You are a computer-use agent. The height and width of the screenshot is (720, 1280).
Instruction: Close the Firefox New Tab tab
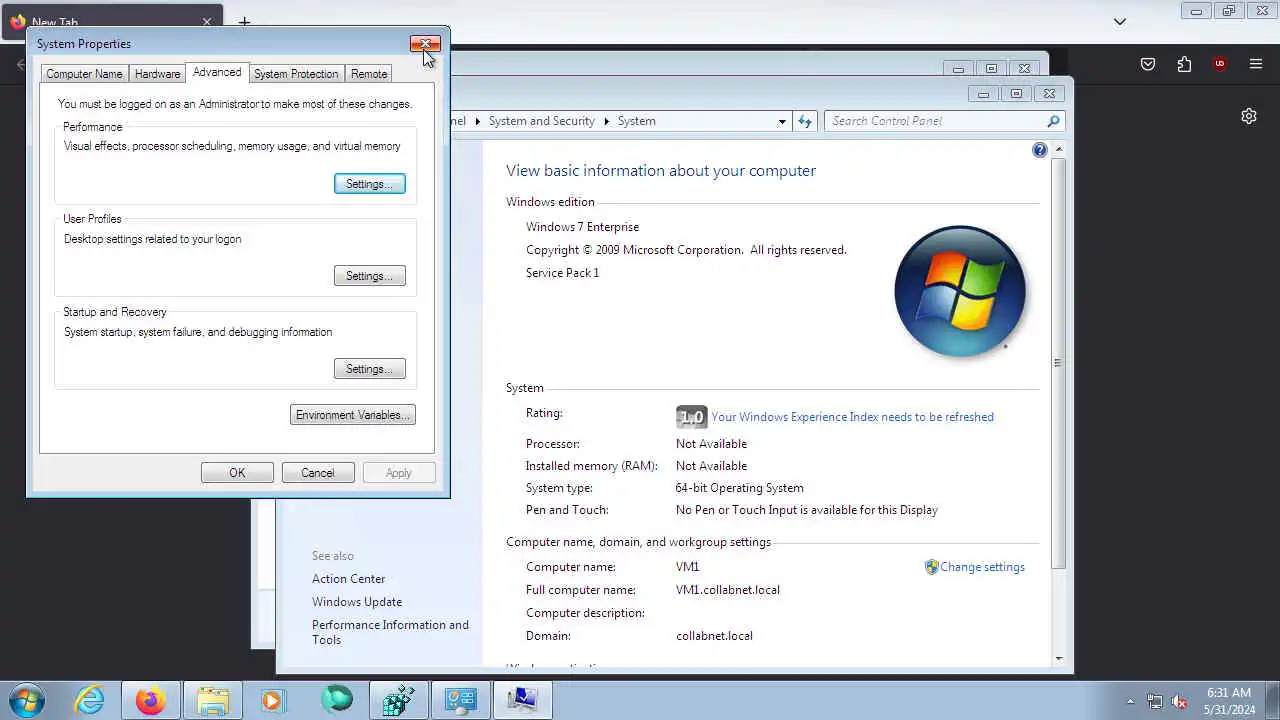(207, 21)
